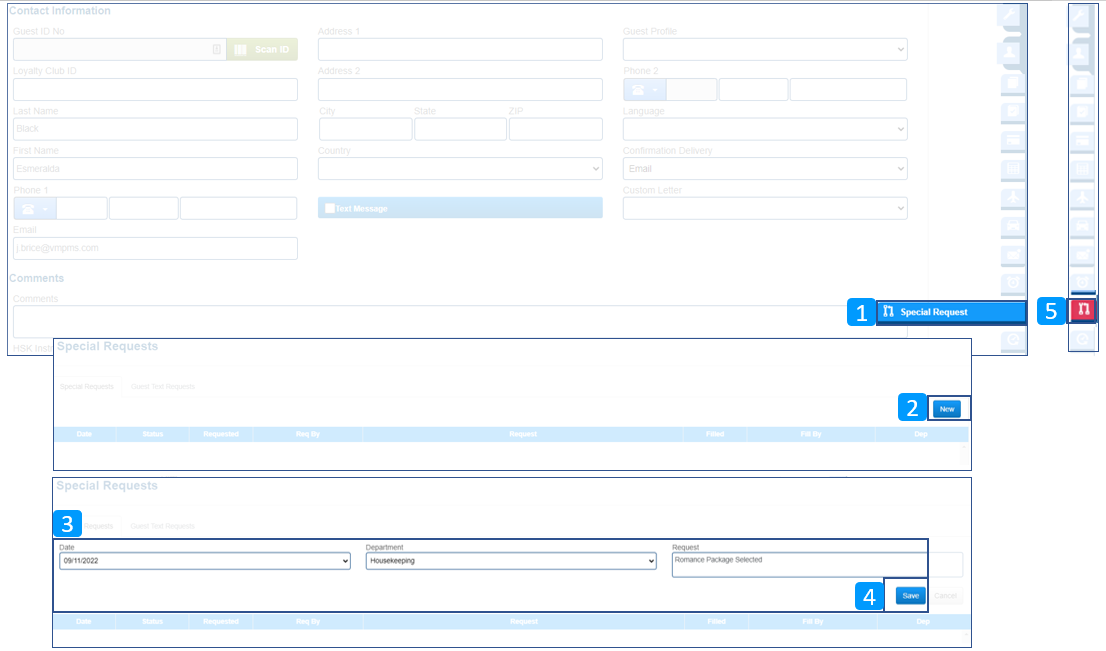The width and height of the screenshot is (1106, 651).
Task: Tick the Text Message checkbox
Action: pyautogui.click(x=329, y=208)
